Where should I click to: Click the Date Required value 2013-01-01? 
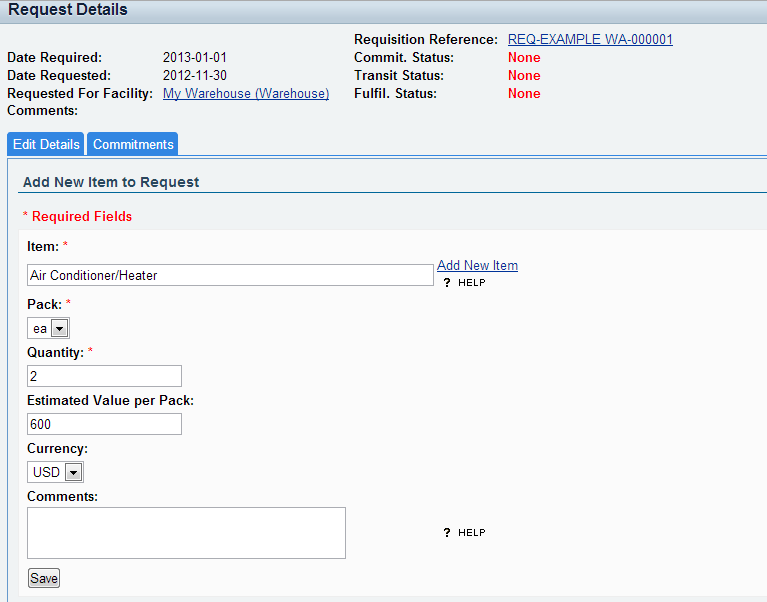(x=201, y=57)
